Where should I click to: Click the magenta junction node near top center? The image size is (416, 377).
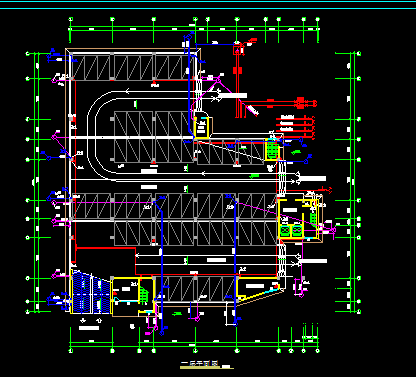pyautogui.click(x=218, y=80)
